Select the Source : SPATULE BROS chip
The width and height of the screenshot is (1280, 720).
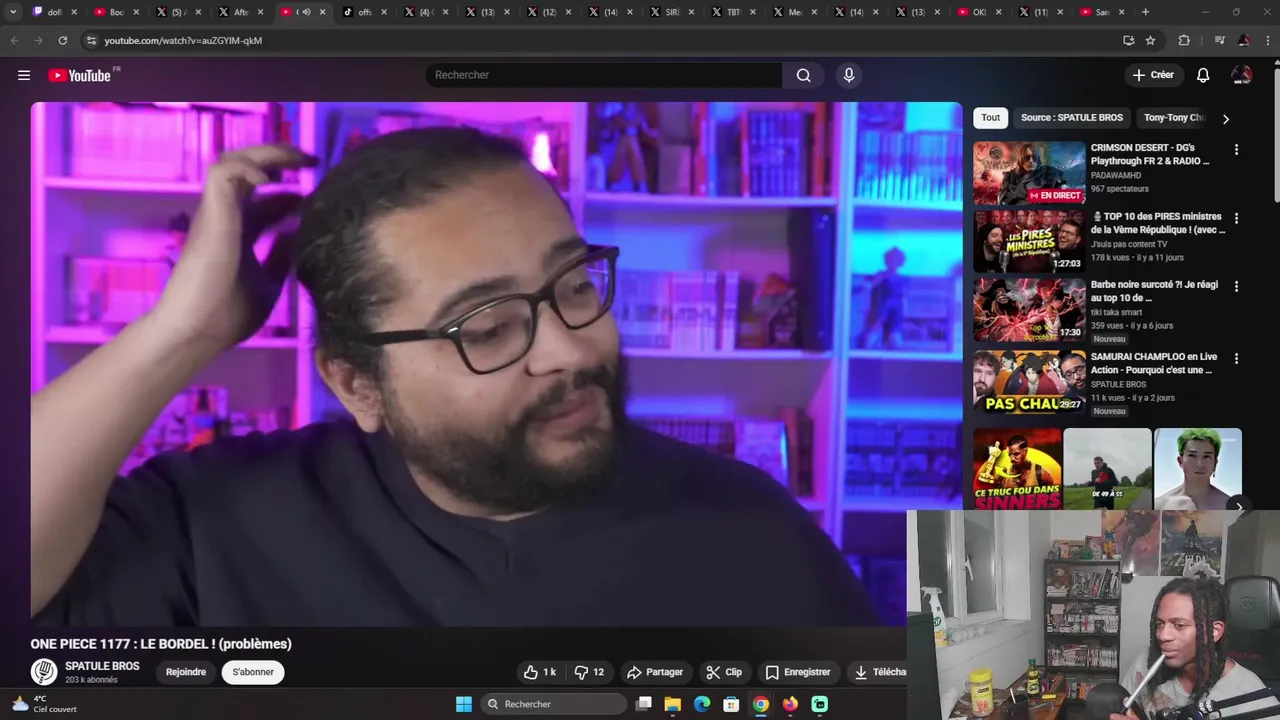coord(1072,117)
